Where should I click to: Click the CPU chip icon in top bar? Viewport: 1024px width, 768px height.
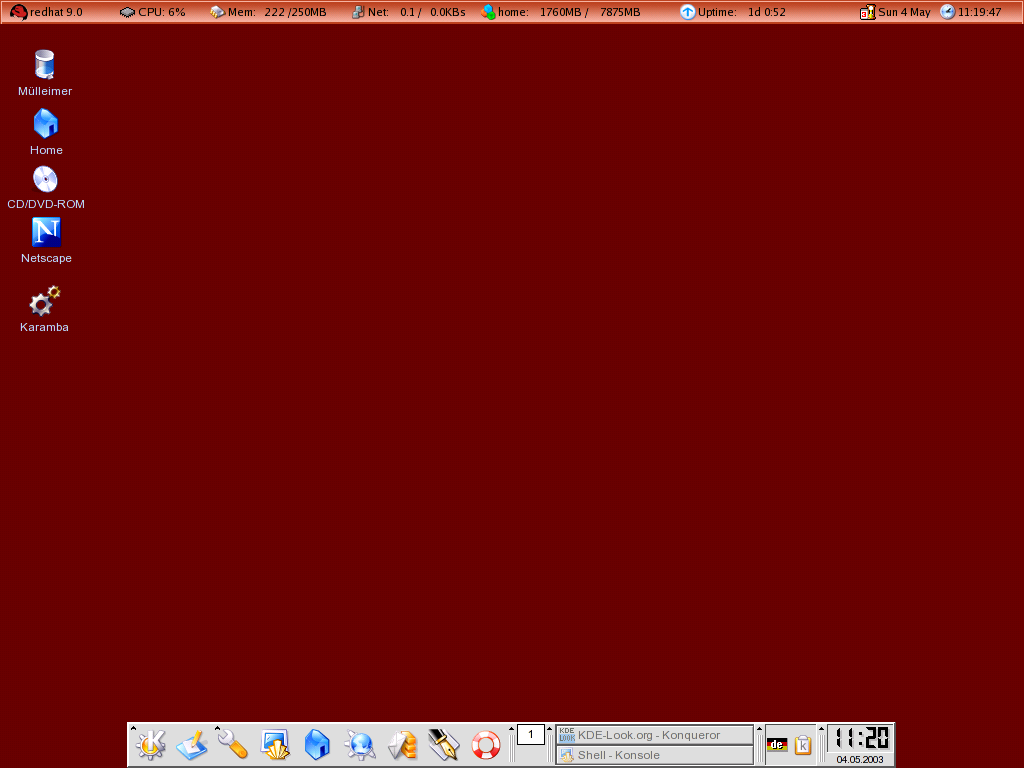point(127,12)
